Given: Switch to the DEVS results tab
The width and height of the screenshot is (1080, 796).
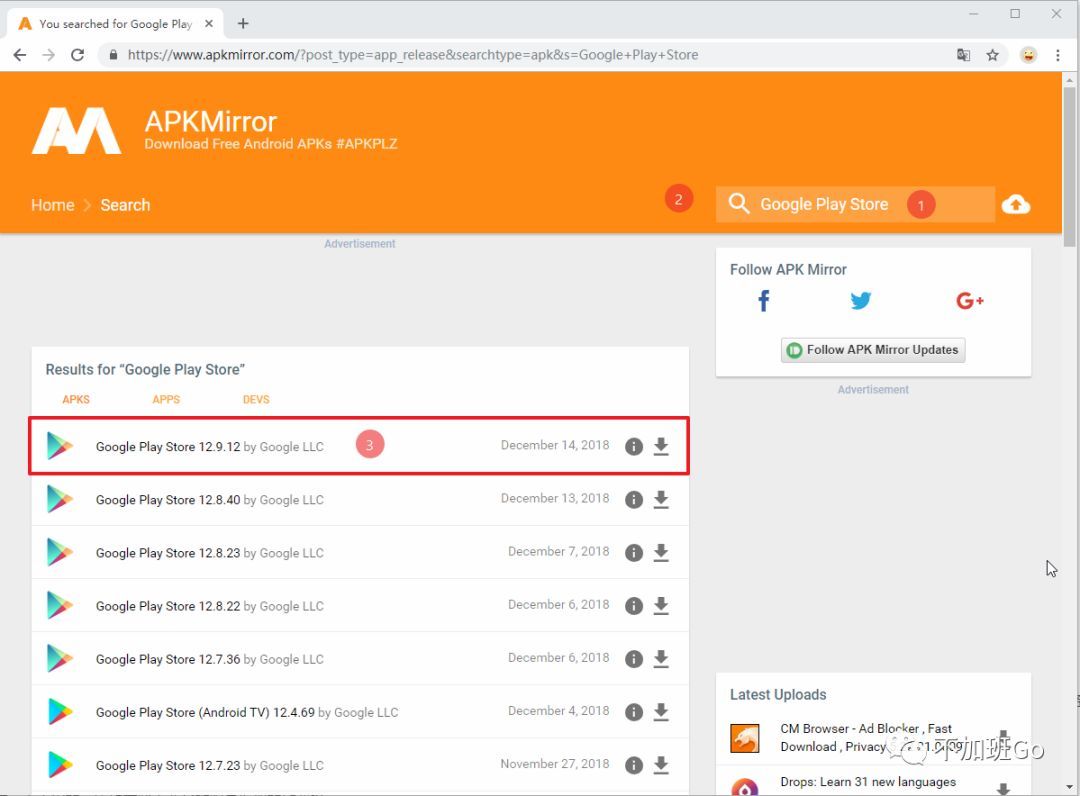Looking at the screenshot, I should click(x=256, y=399).
